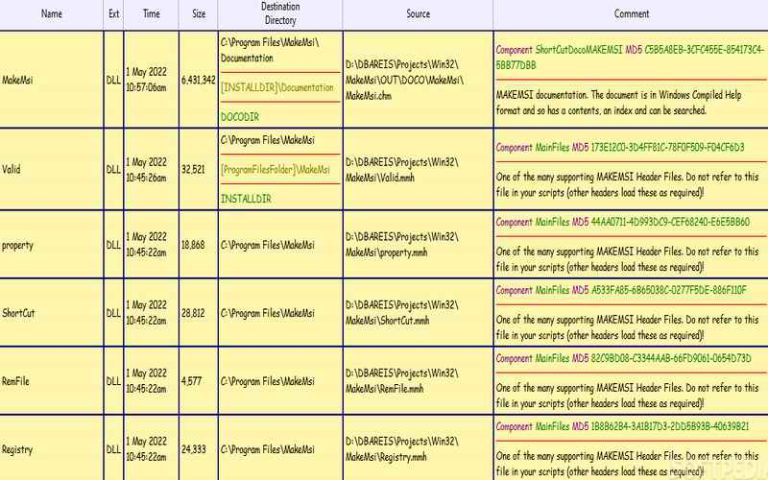768x480 pixels.
Task: Click the Time column header
Action: (151, 14)
